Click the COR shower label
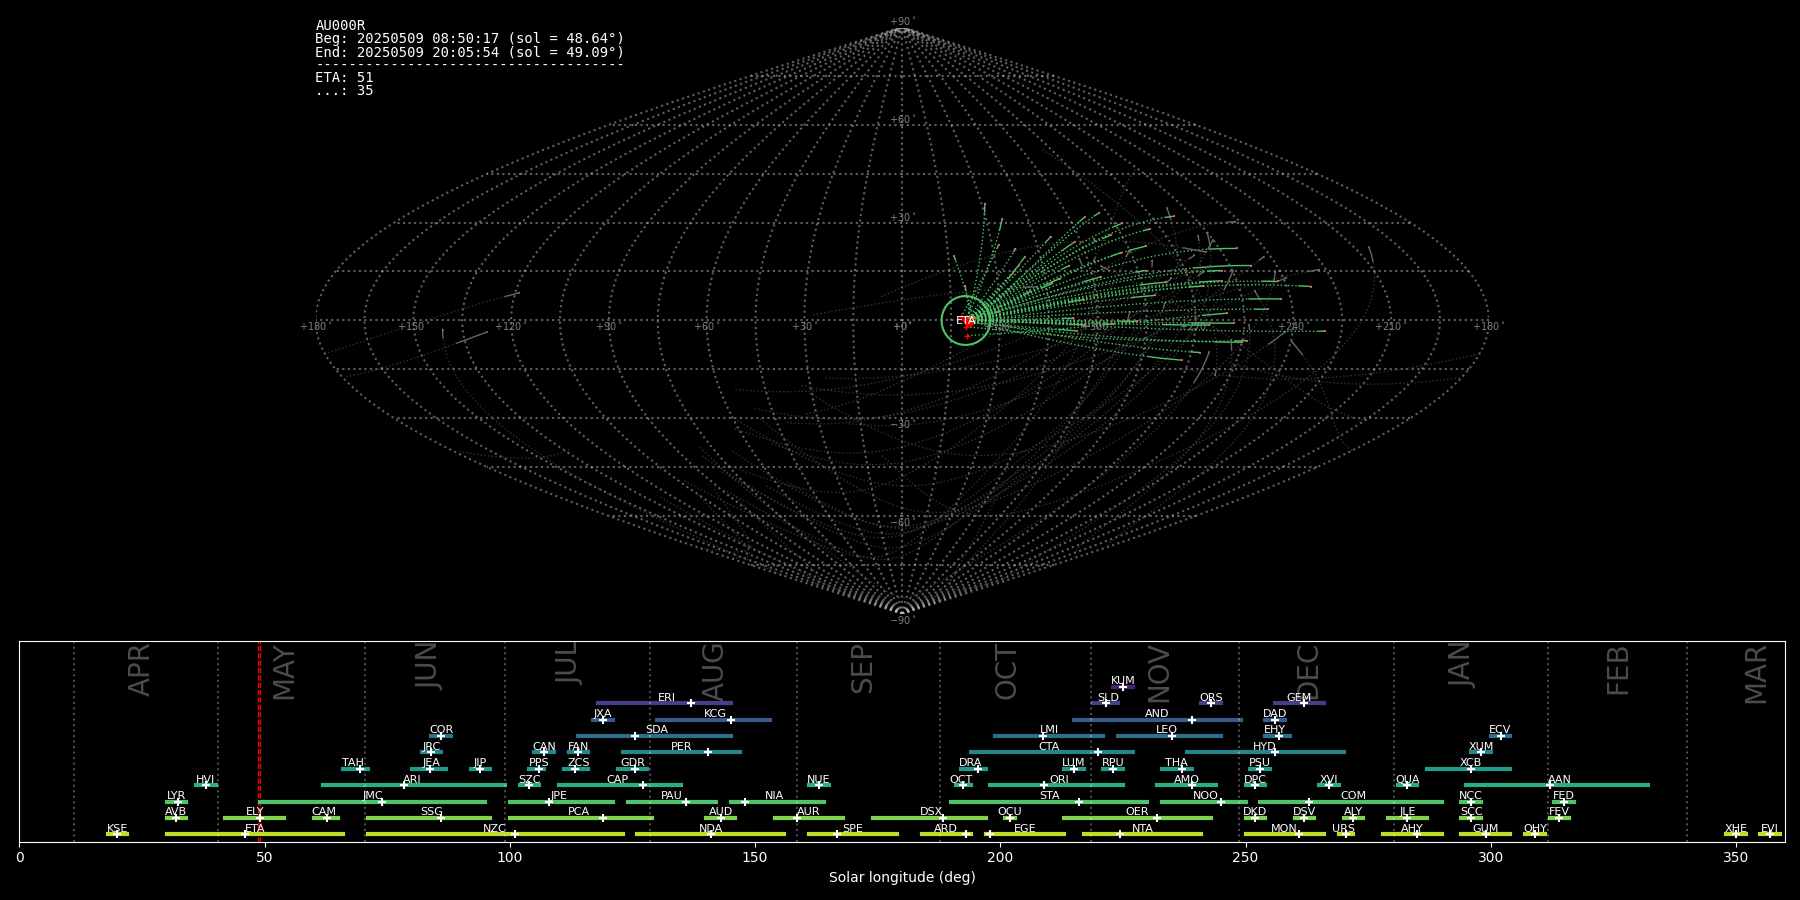The width and height of the screenshot is (1800, 900). tap(441, 729)
